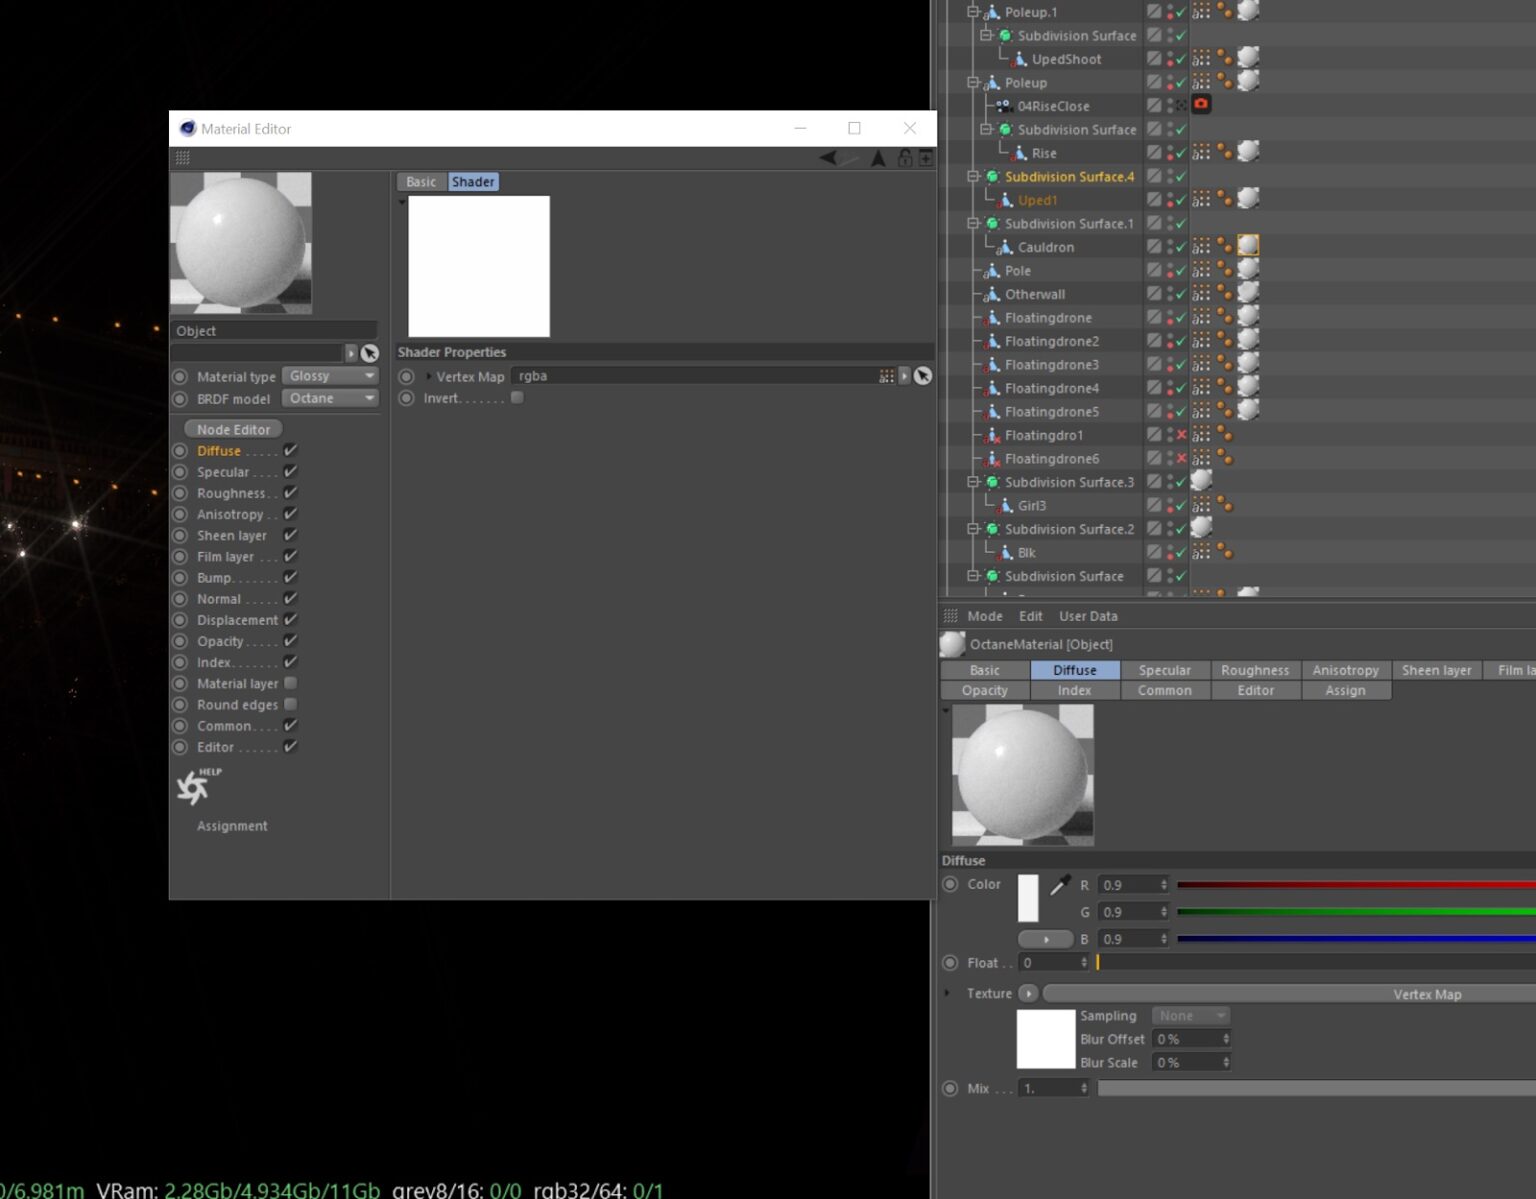Click the red X visibility toggle on Floatingdro1

(x=1181, y=435)
